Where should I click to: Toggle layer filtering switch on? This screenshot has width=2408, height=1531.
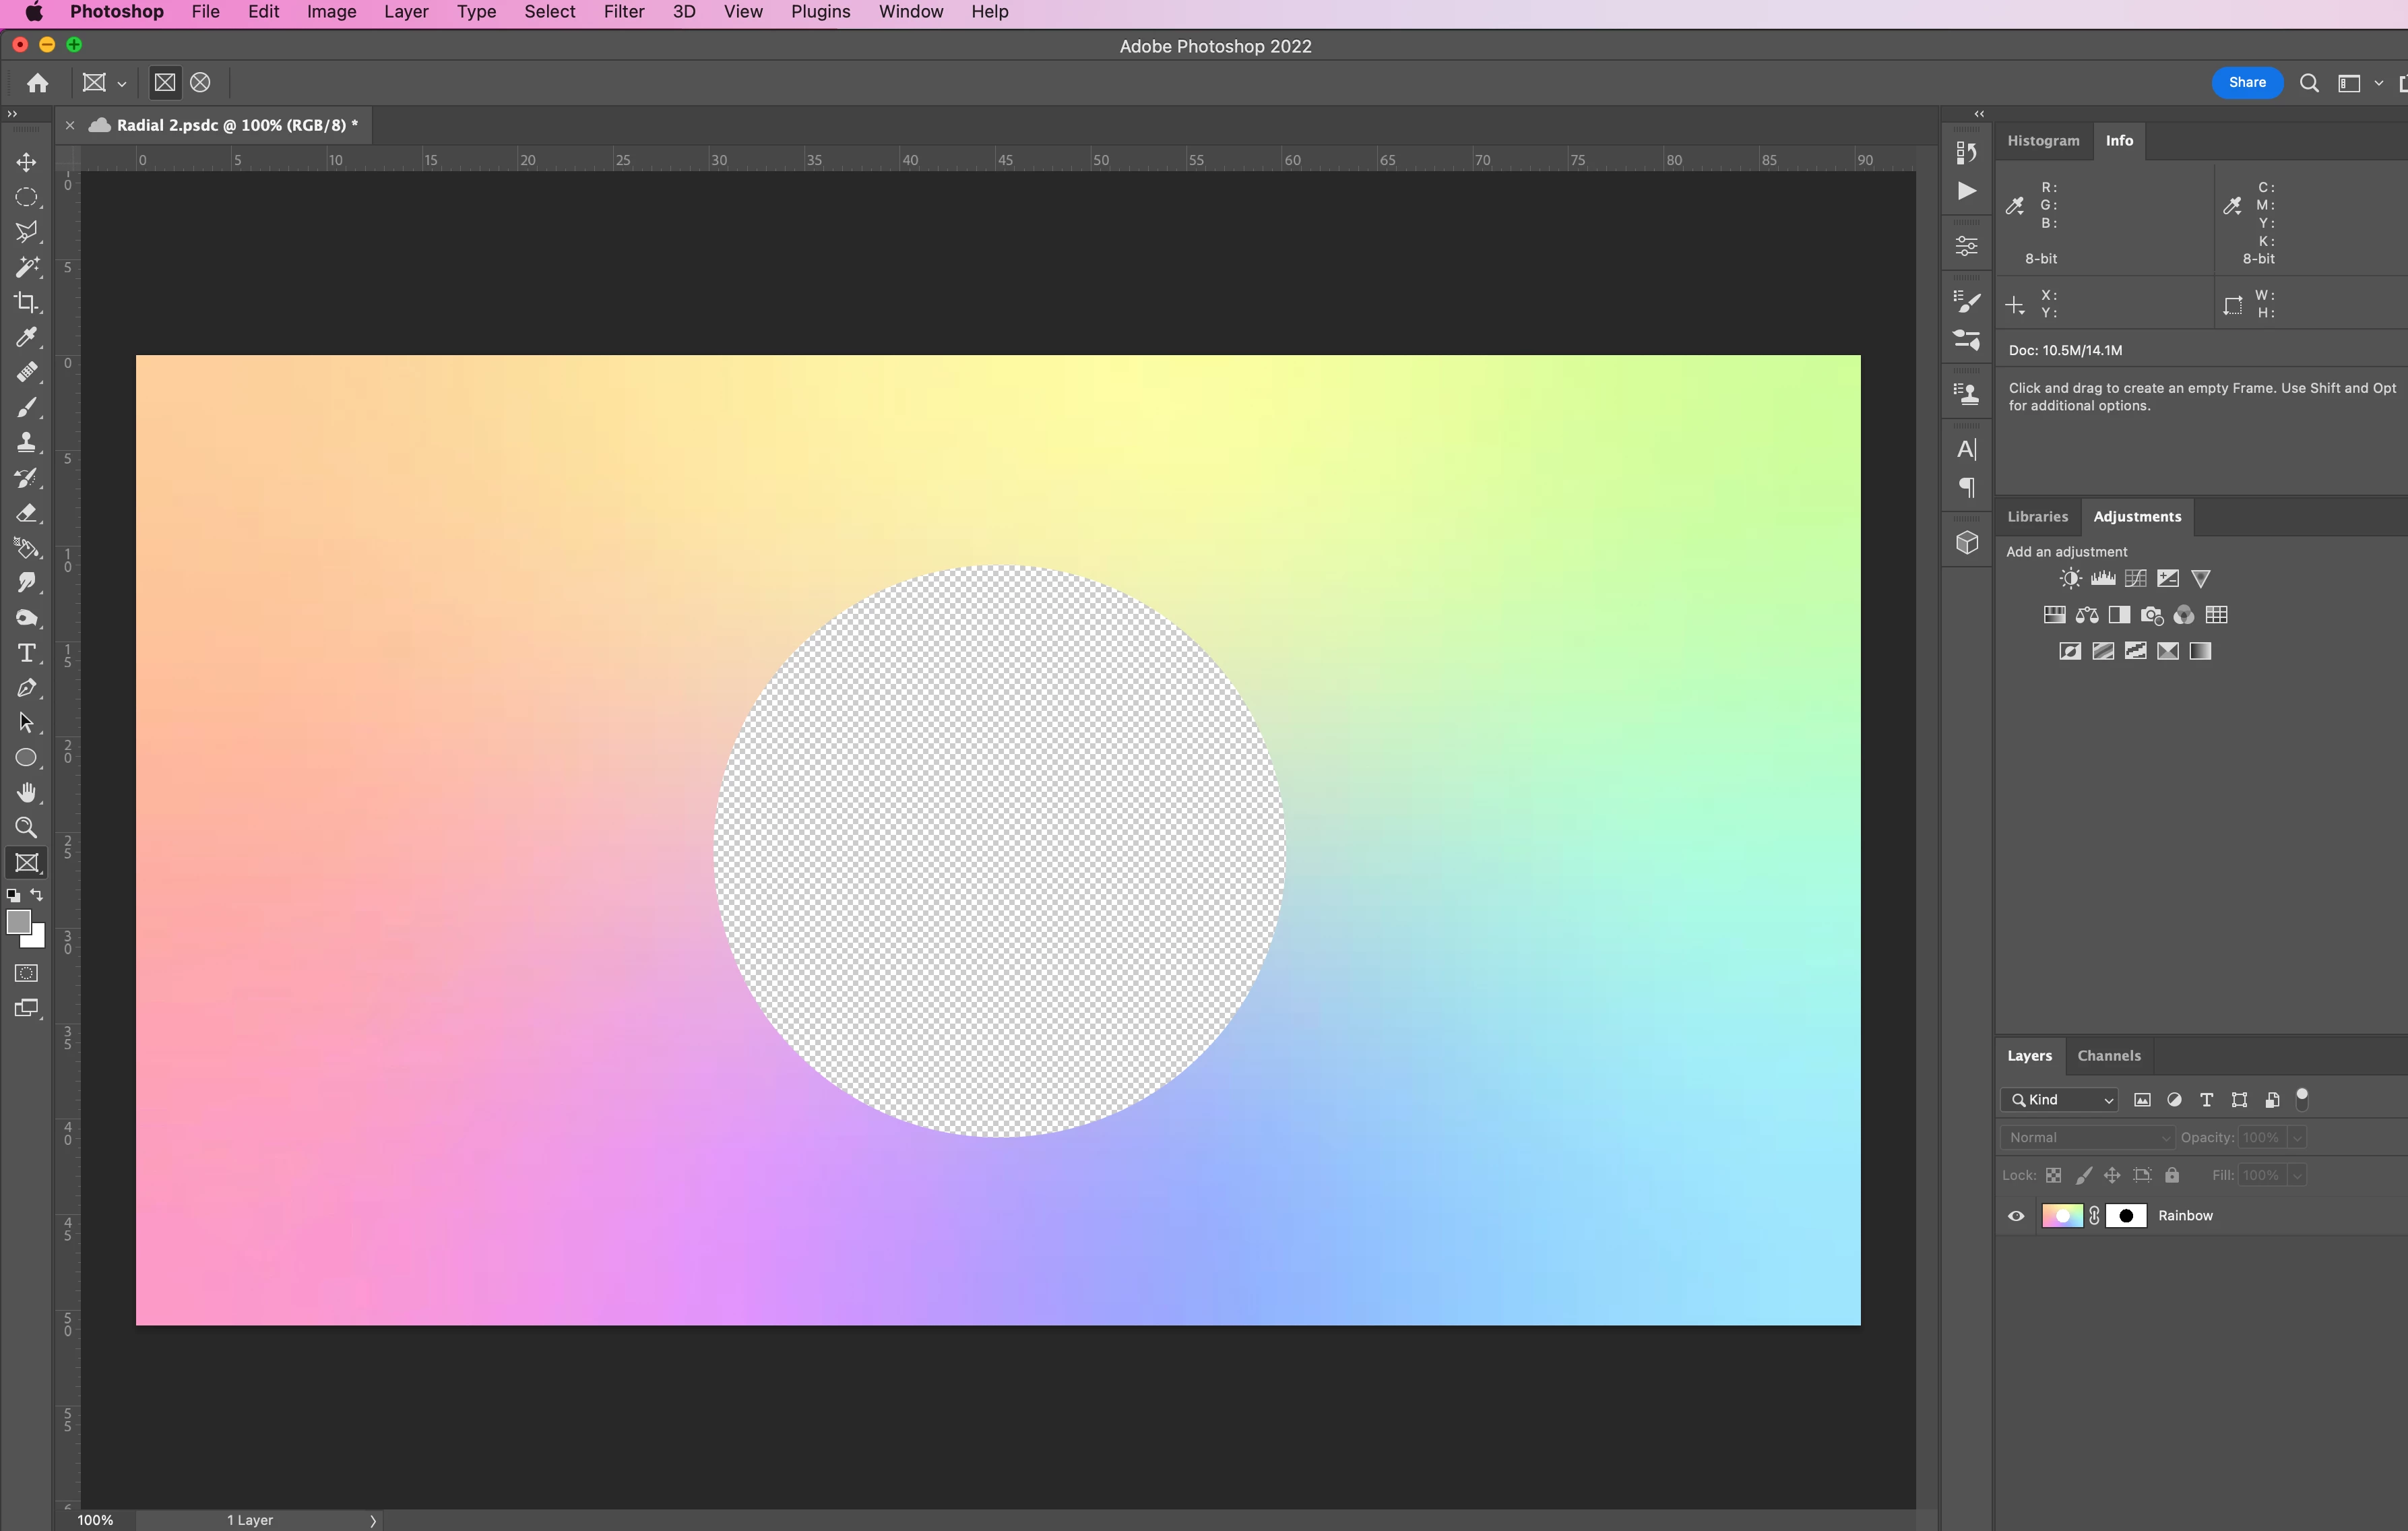(2302, 1099)
